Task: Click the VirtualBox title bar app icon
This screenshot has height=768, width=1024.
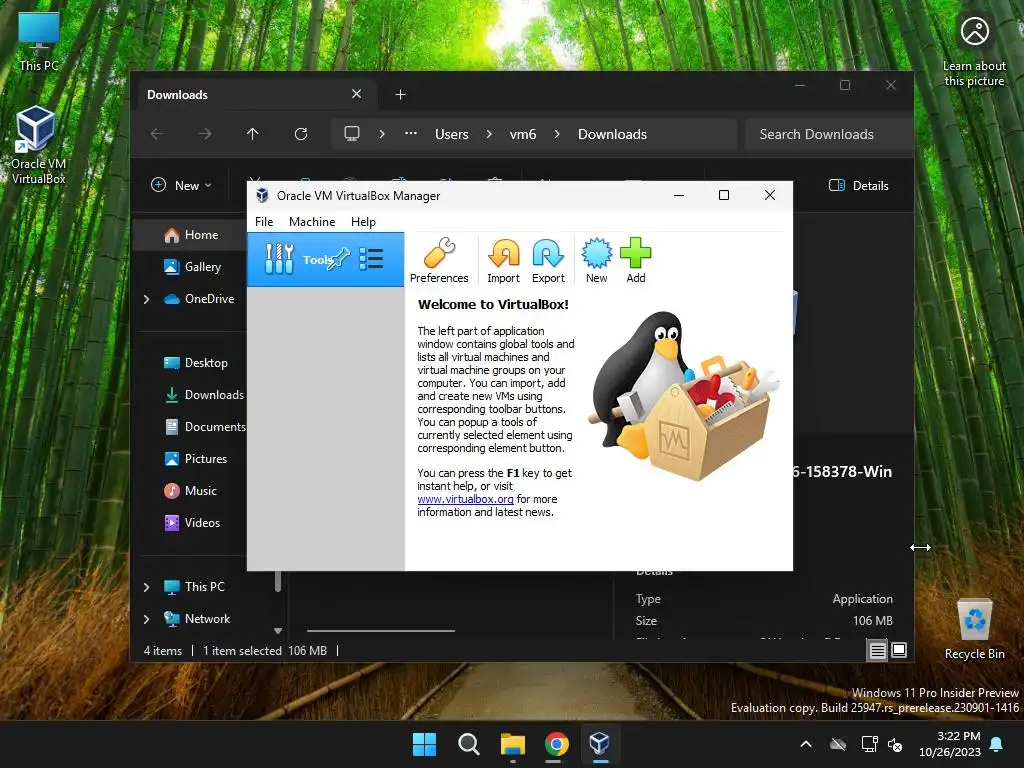Action: (263, 195)
